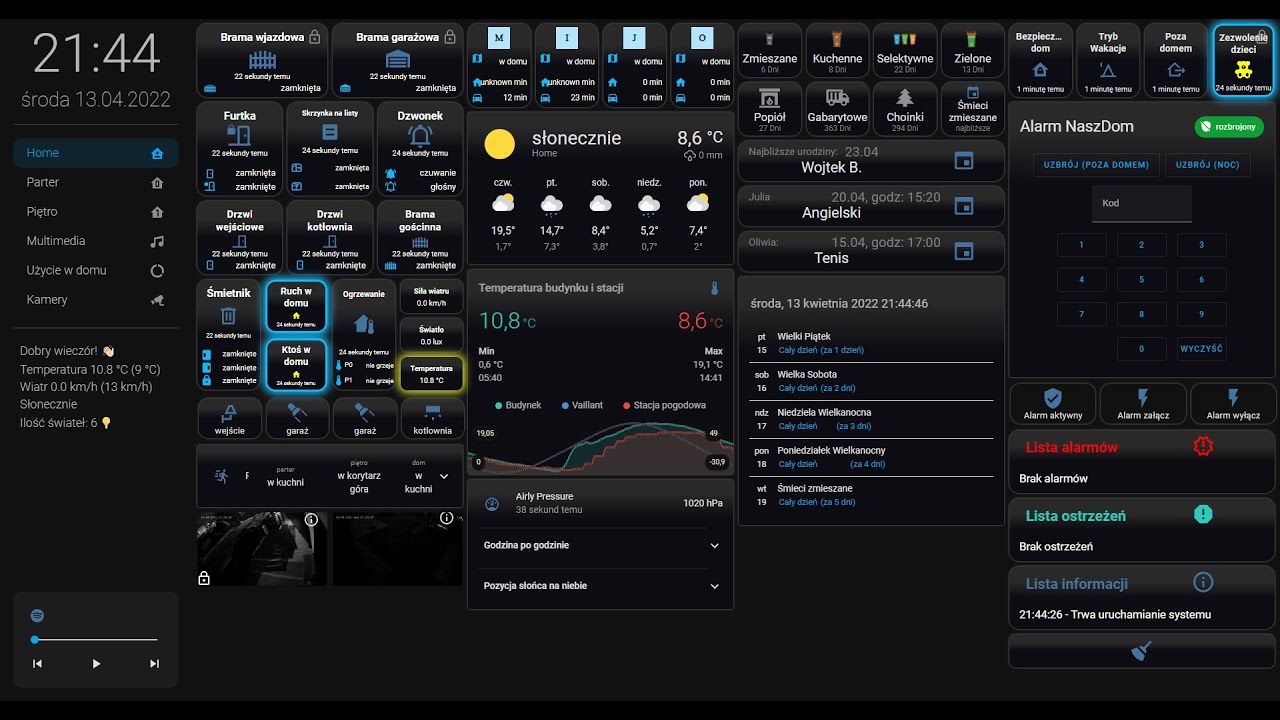Open Śmieci zmieszane najbliższe card
The image size is (1280, 720).
tap(972, 108)
